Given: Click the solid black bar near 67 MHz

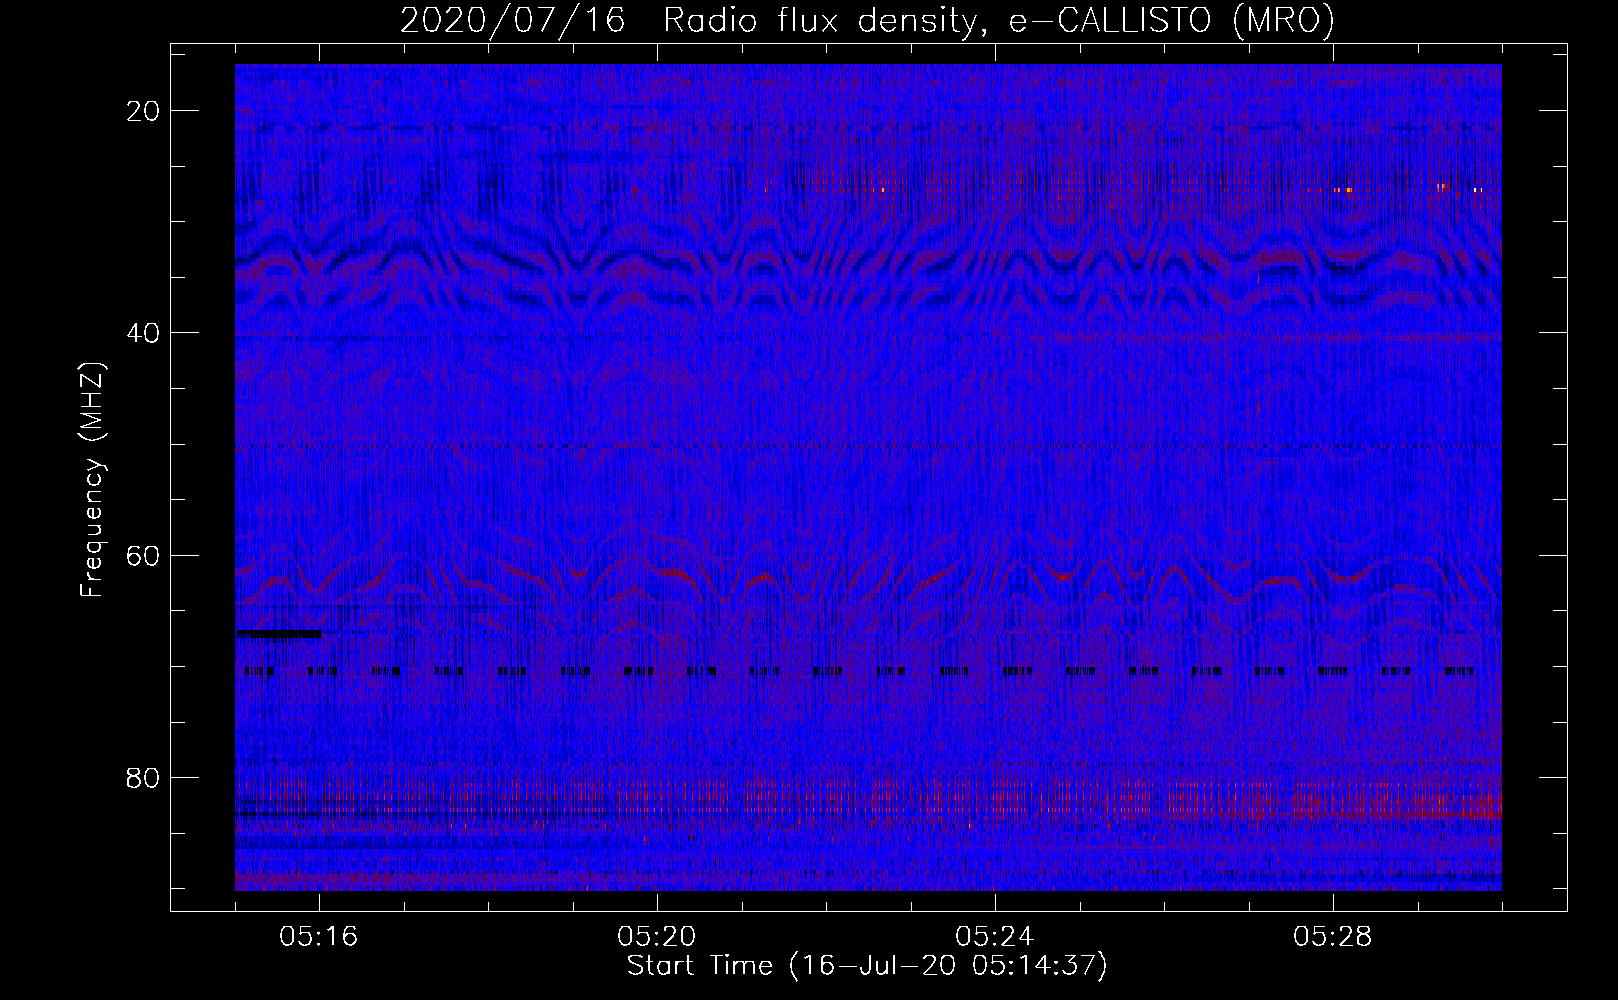Looking at the screenshot, I should click(x=279, y=634).
